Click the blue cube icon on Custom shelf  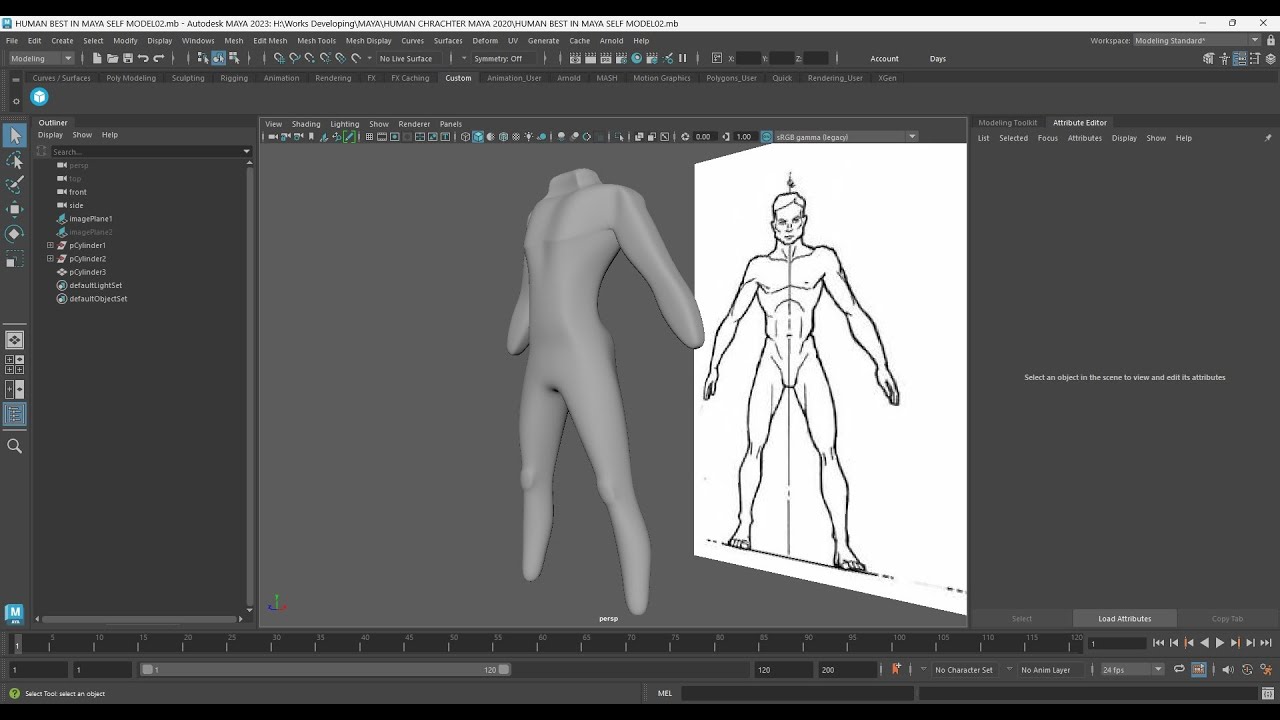pos(39,97)
